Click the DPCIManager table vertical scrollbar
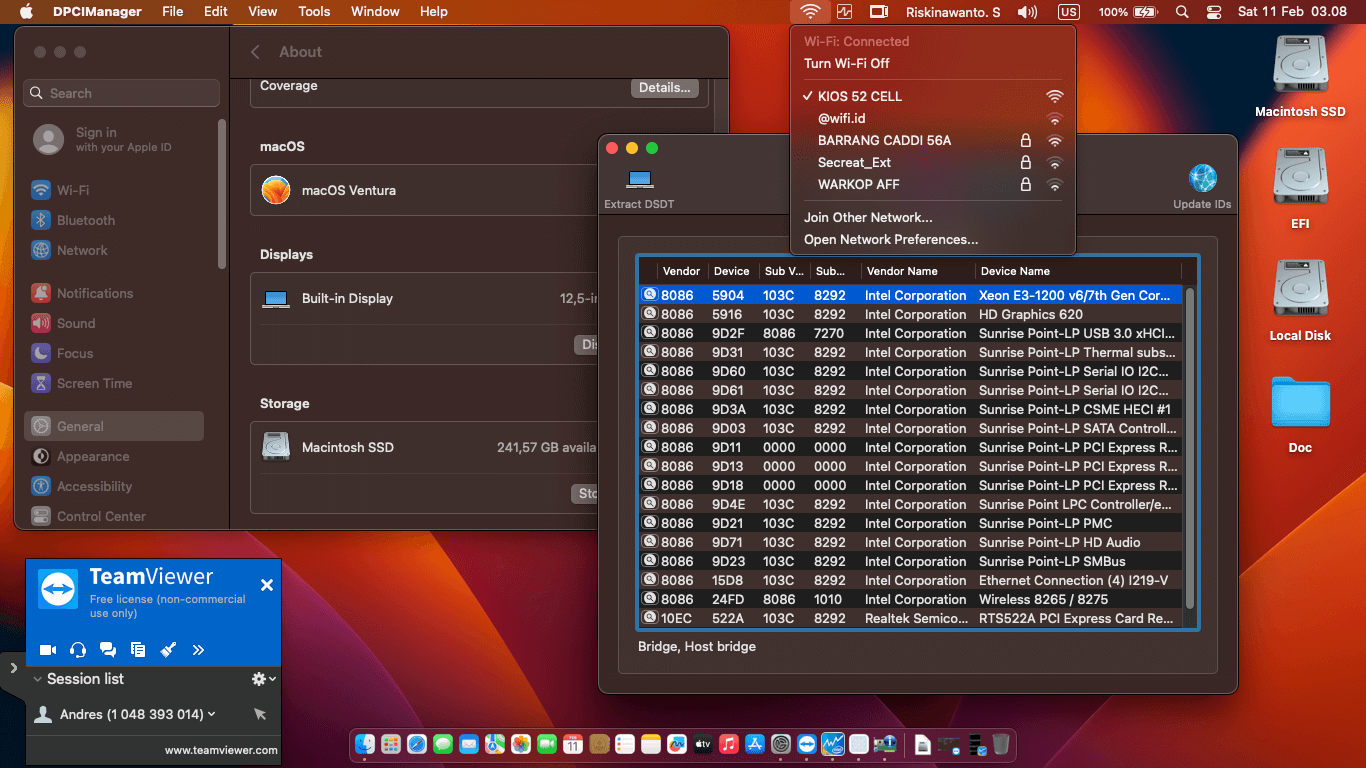The image size is (1366, 768). [1190, 448]
